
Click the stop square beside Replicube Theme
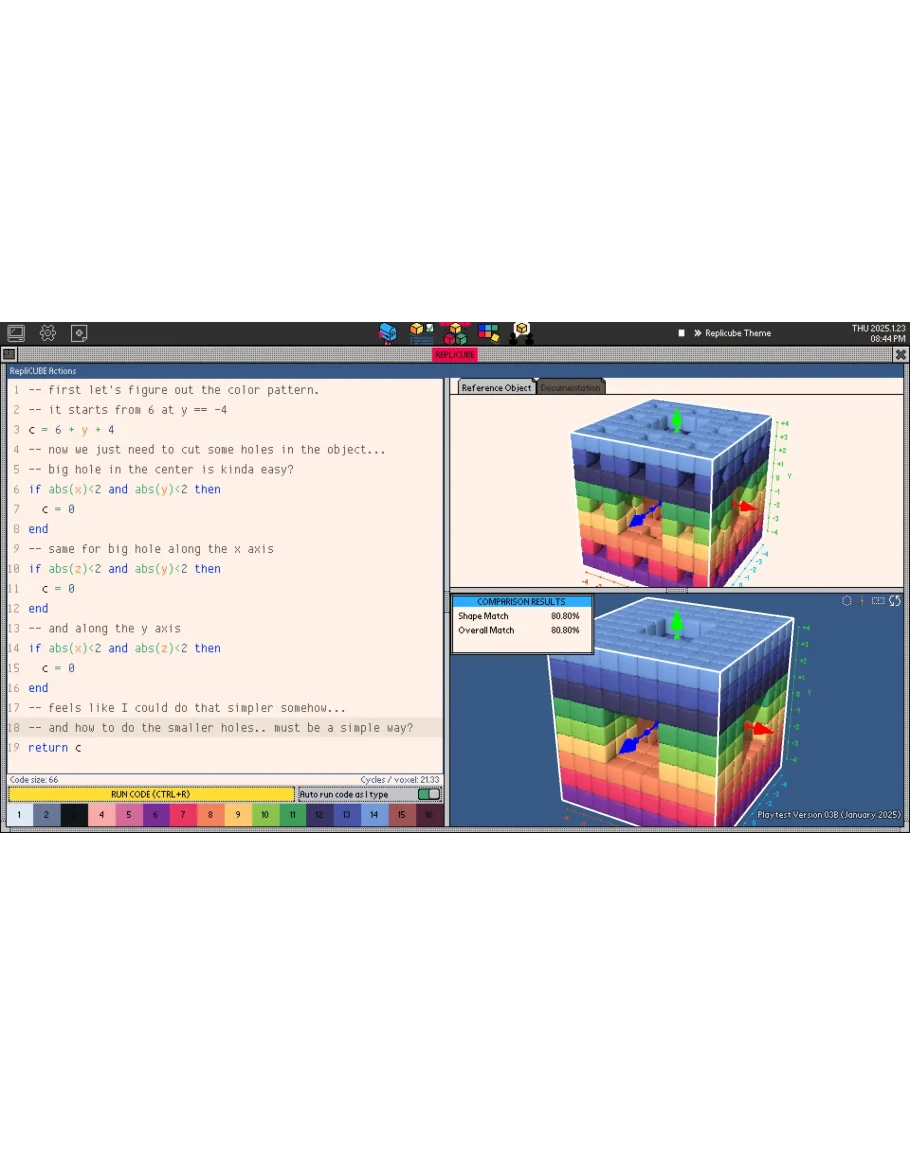pos(681,333)
